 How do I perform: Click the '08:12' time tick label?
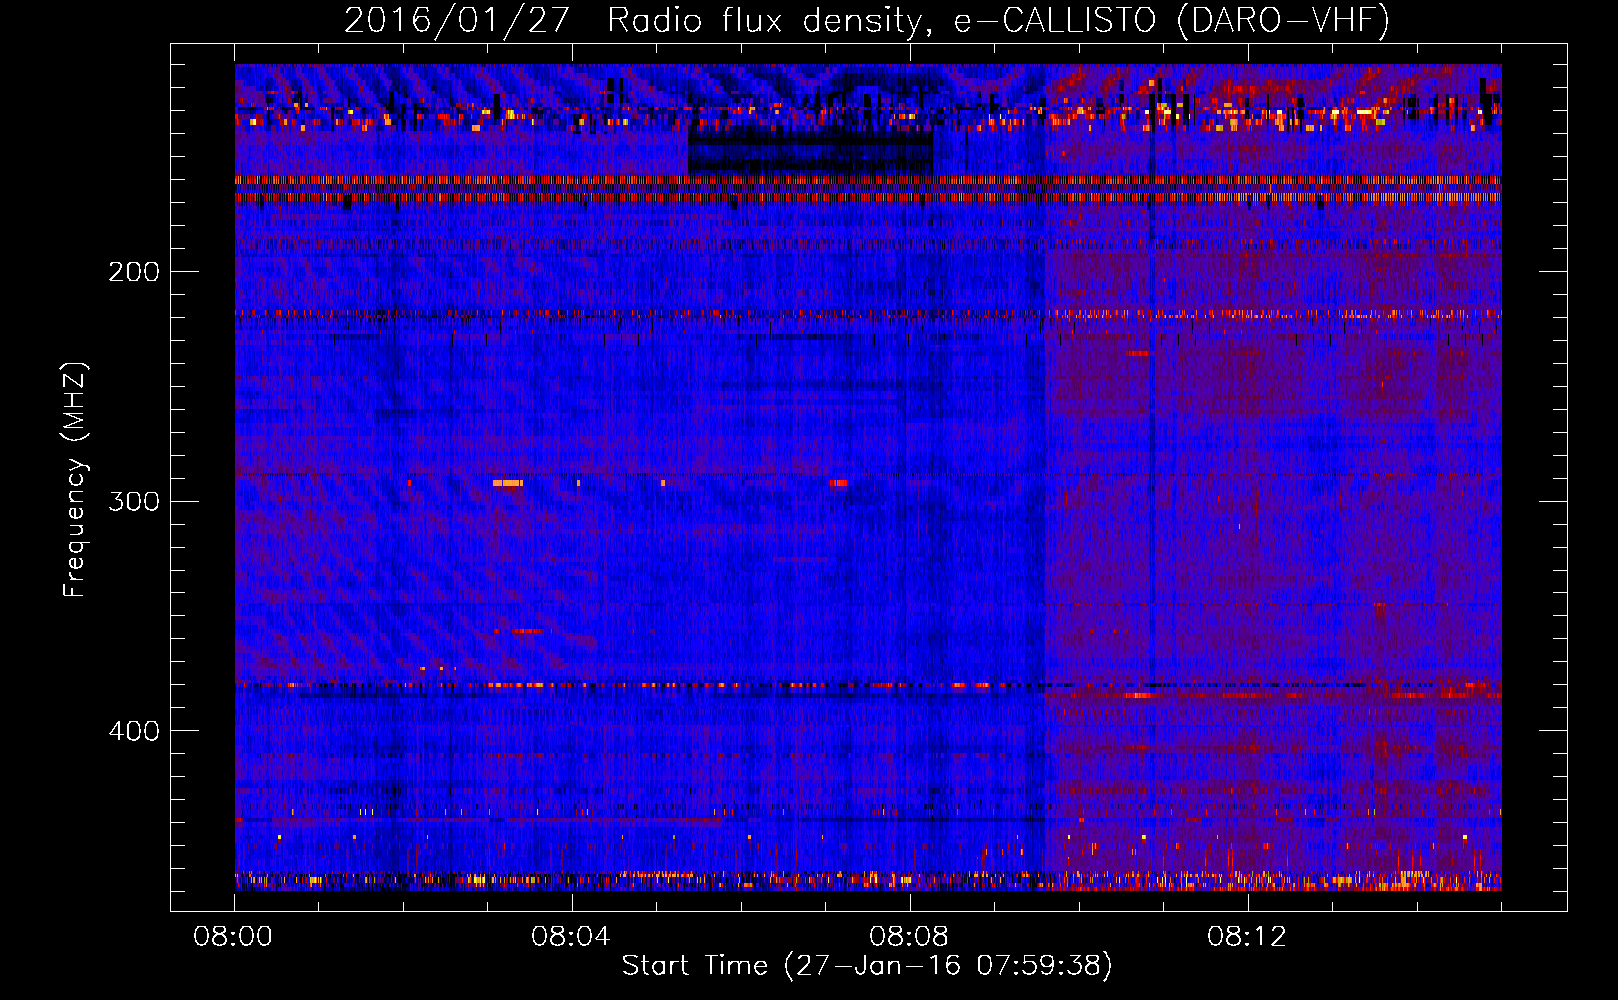coord(1246,937)
